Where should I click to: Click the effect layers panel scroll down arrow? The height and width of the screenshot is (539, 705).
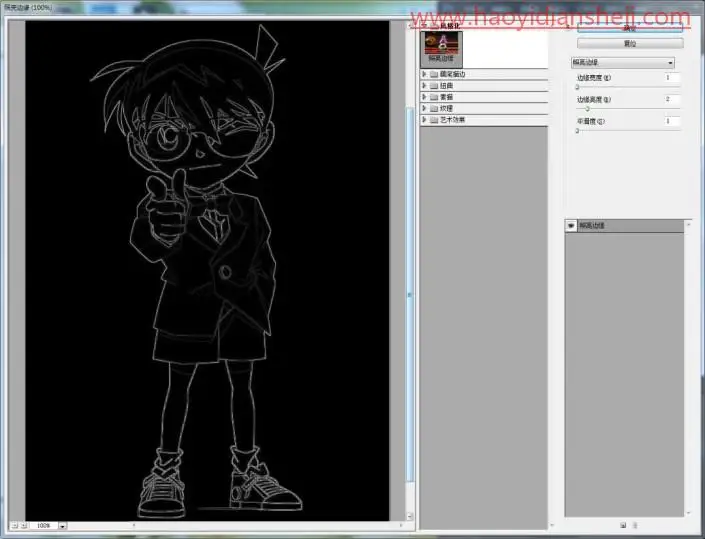click(x=688, y=513)
